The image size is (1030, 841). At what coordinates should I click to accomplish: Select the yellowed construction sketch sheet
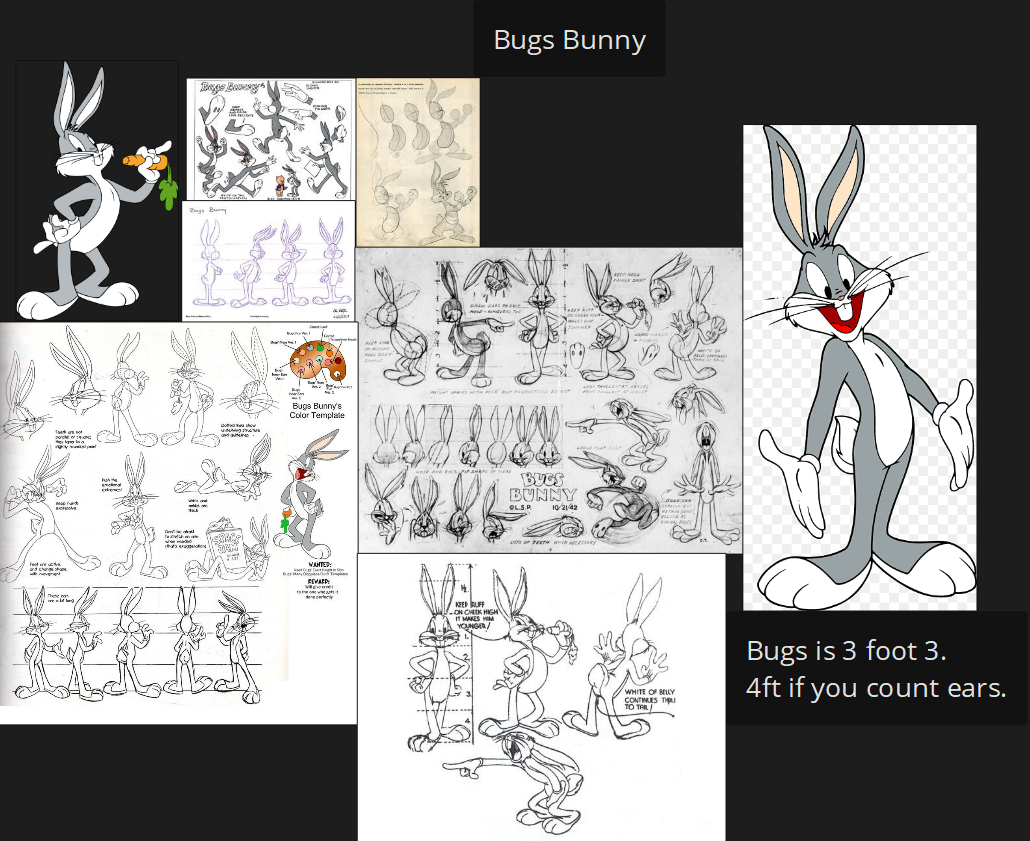point(418,162)
